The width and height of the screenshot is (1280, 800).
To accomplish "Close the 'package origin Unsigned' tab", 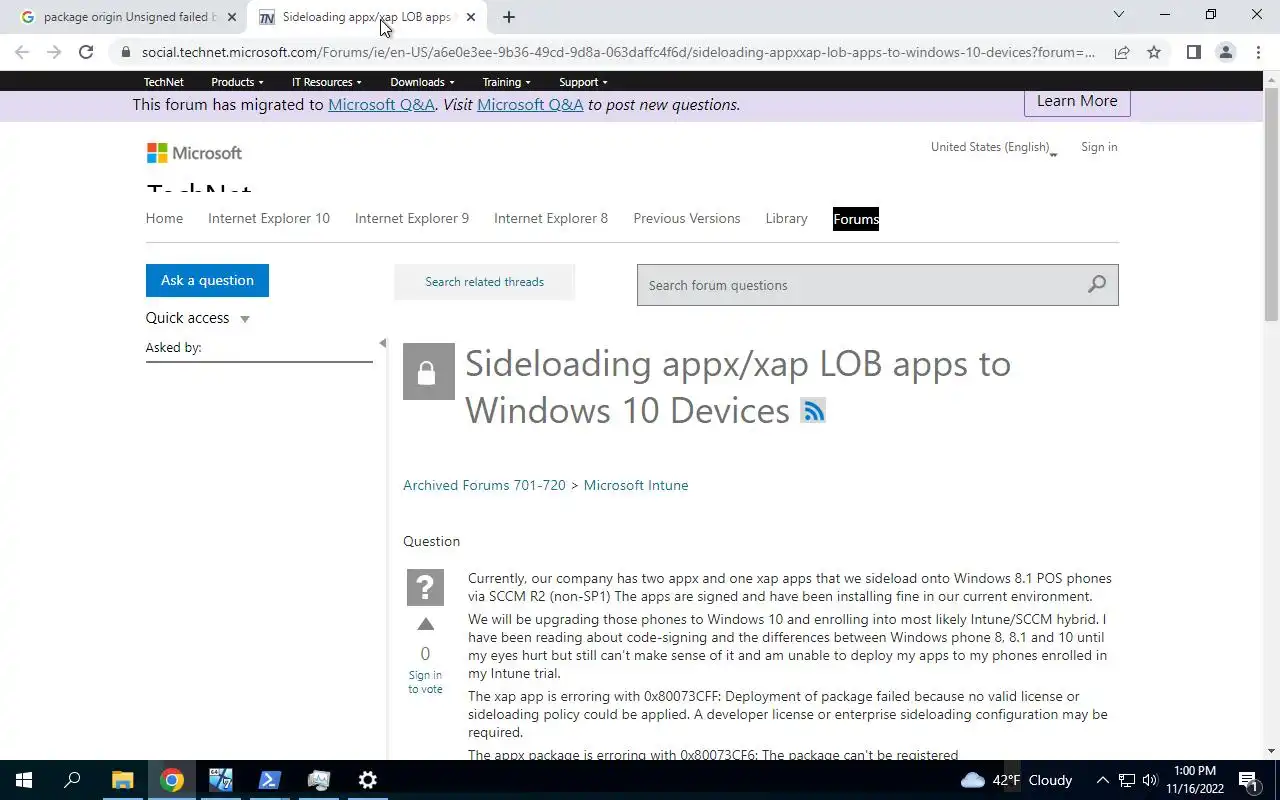I will pos(231,17).
